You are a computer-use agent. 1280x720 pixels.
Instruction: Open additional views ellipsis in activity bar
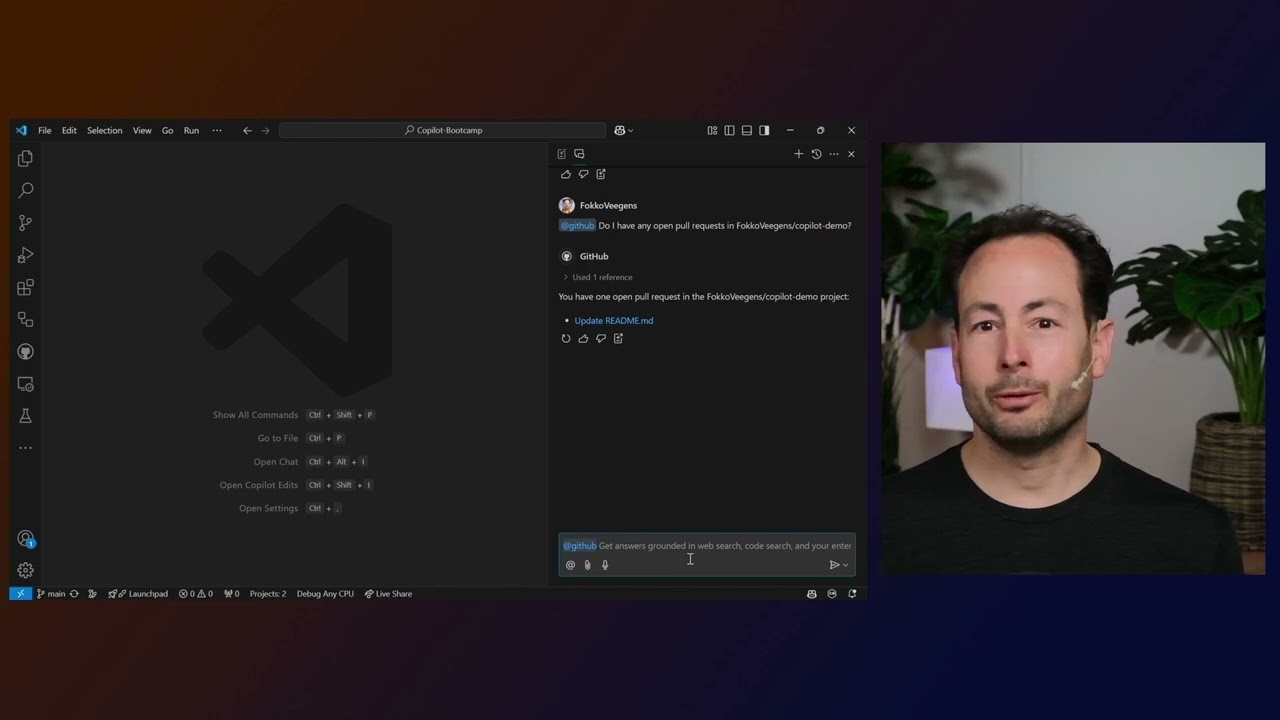pyautogui.click(x=25, y=448)
